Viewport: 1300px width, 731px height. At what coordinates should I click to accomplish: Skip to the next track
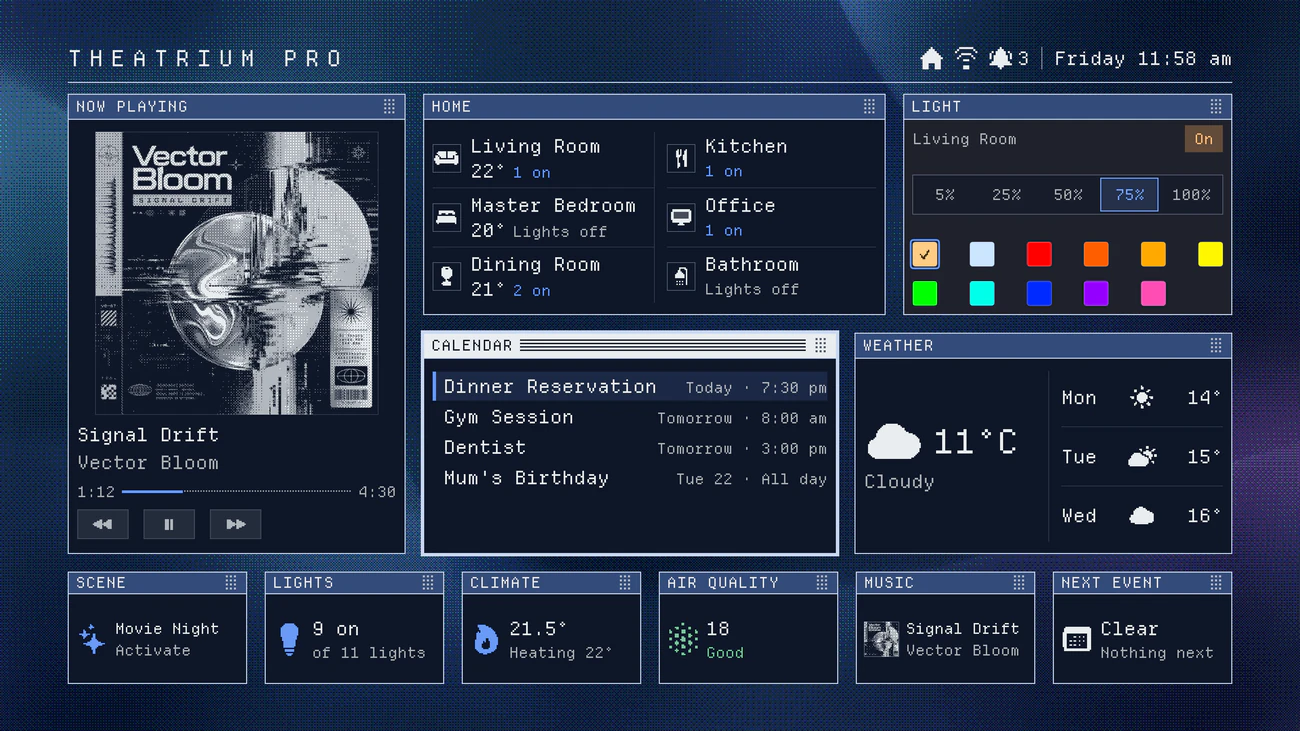pyautogui.click(x=236, y=524)
